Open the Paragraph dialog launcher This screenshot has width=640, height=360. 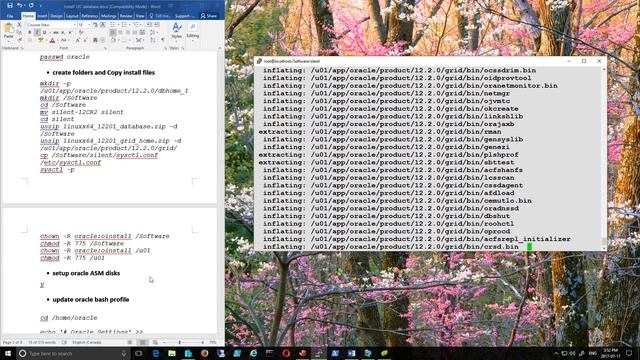point(166,48)
